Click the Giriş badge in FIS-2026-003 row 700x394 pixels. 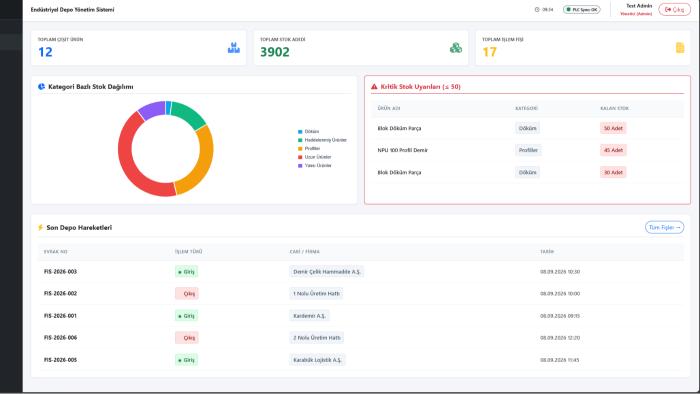coord(186,272)
